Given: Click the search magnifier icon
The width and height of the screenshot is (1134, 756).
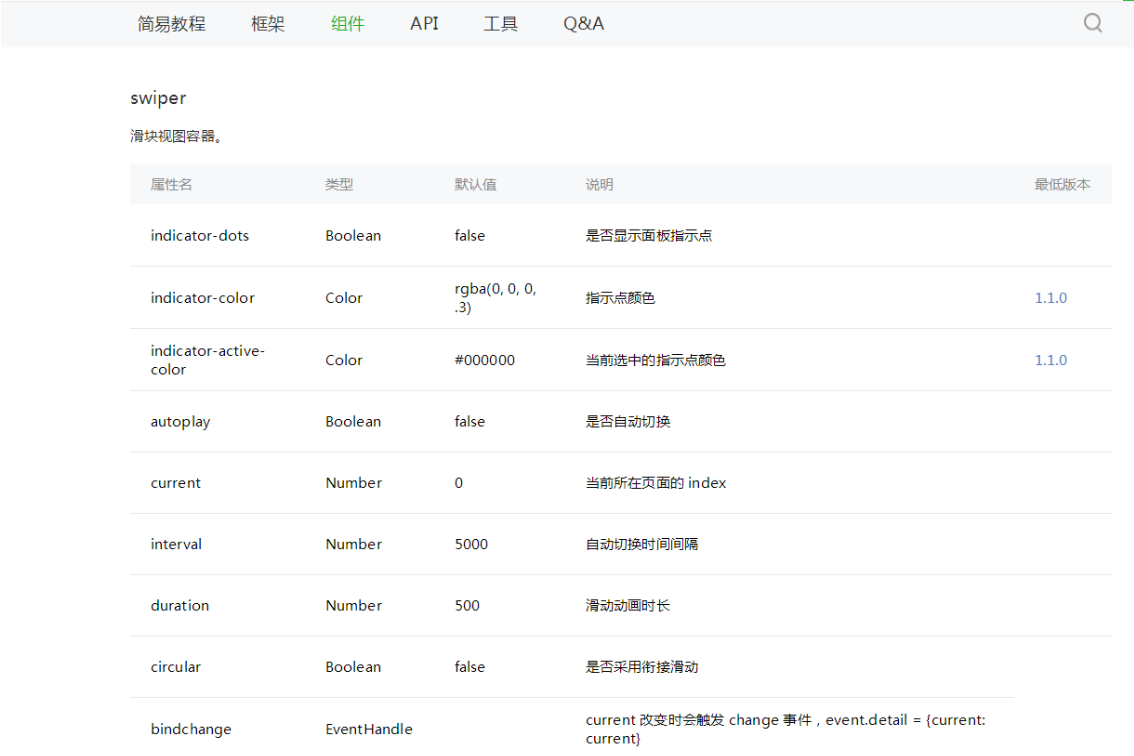Looking at the screenshot, I should 1093,23.
